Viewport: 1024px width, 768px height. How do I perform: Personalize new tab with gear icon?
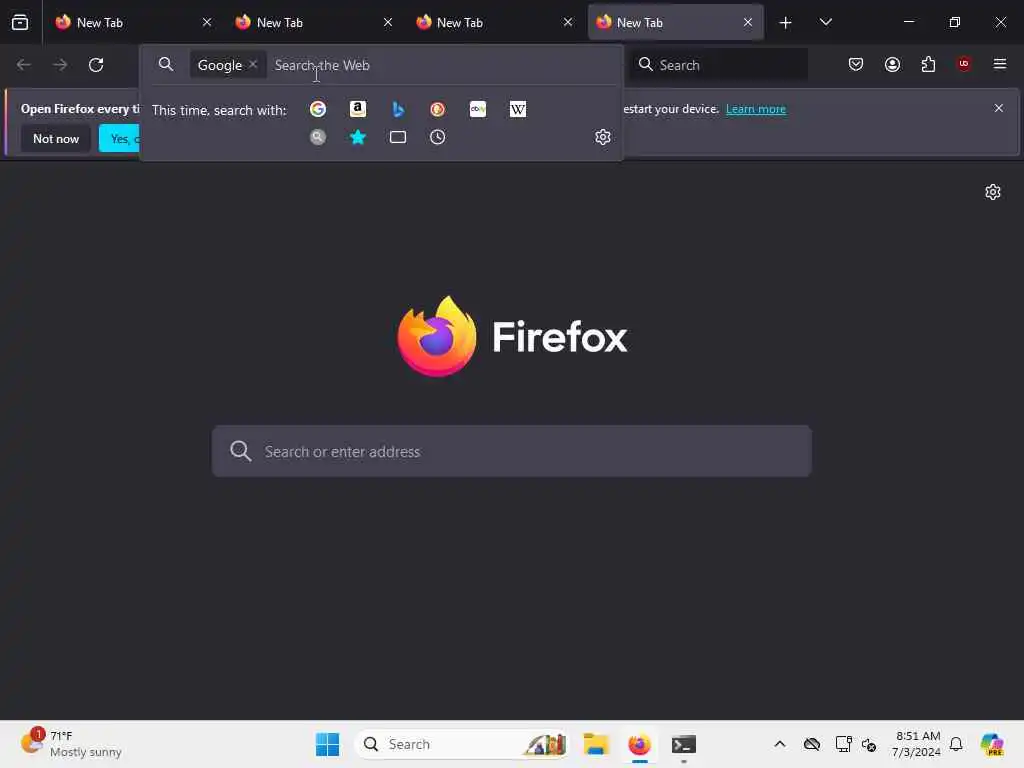tap(993, 192)
